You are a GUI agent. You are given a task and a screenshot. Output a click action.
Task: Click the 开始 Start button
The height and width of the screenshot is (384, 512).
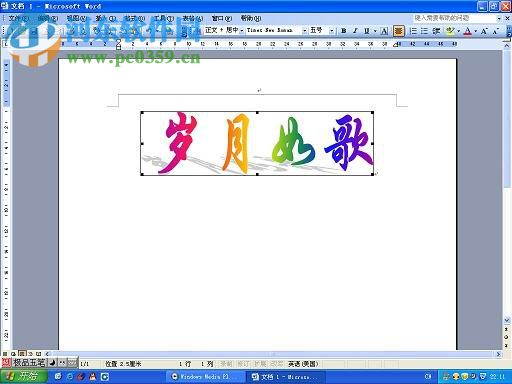(23, 377)
